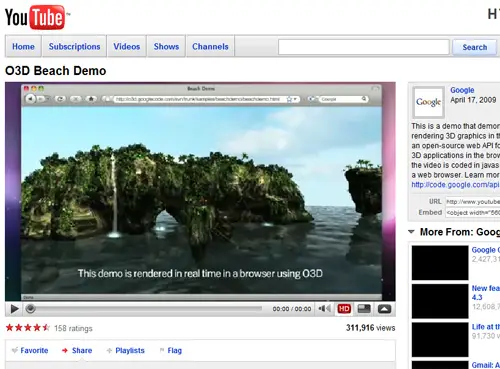
Task: Flag this video
Action: [x=175, y=350]
